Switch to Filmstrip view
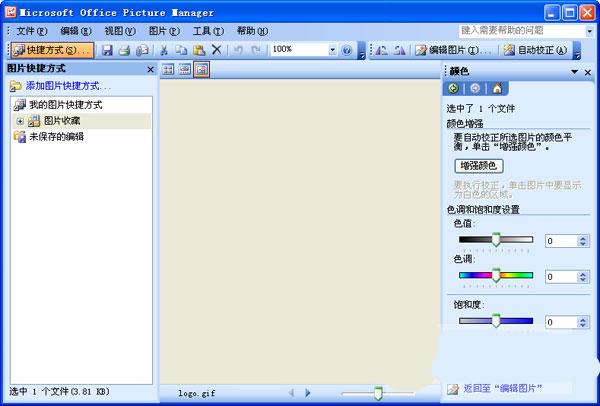Image resolution: width=600 pixels, height=406 pixels. coord(185,69)
